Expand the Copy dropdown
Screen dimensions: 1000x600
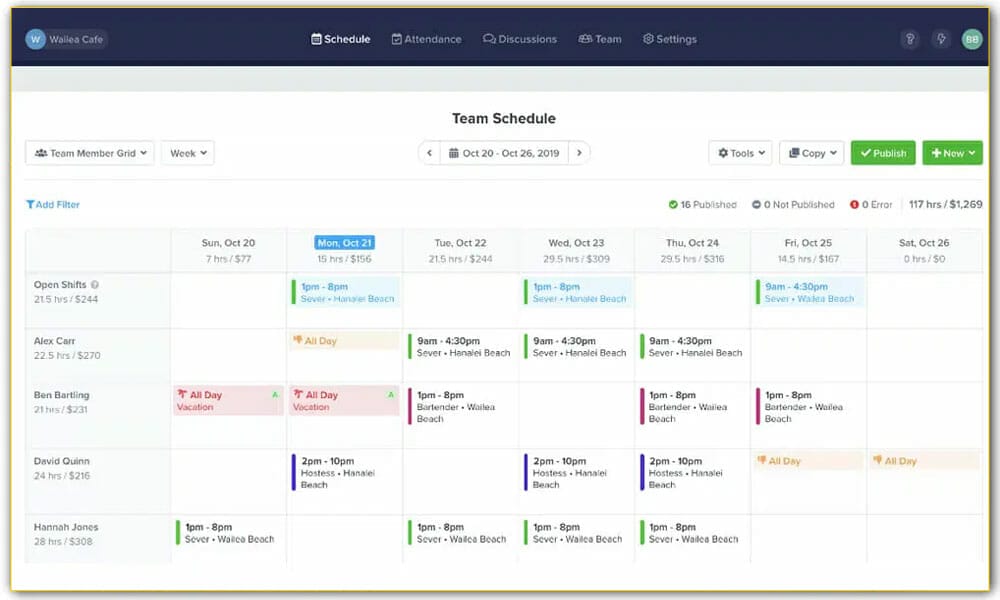click(811, 153)
